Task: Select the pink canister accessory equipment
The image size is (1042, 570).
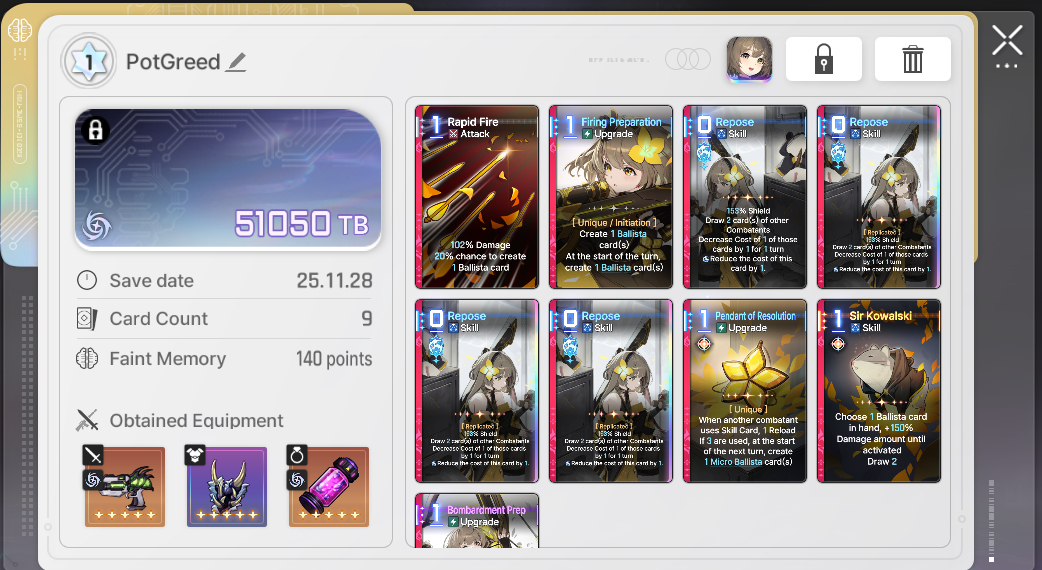Action: 329,486
